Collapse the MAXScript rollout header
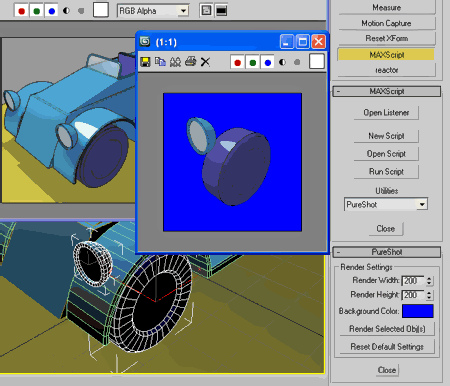 (387, 91)
